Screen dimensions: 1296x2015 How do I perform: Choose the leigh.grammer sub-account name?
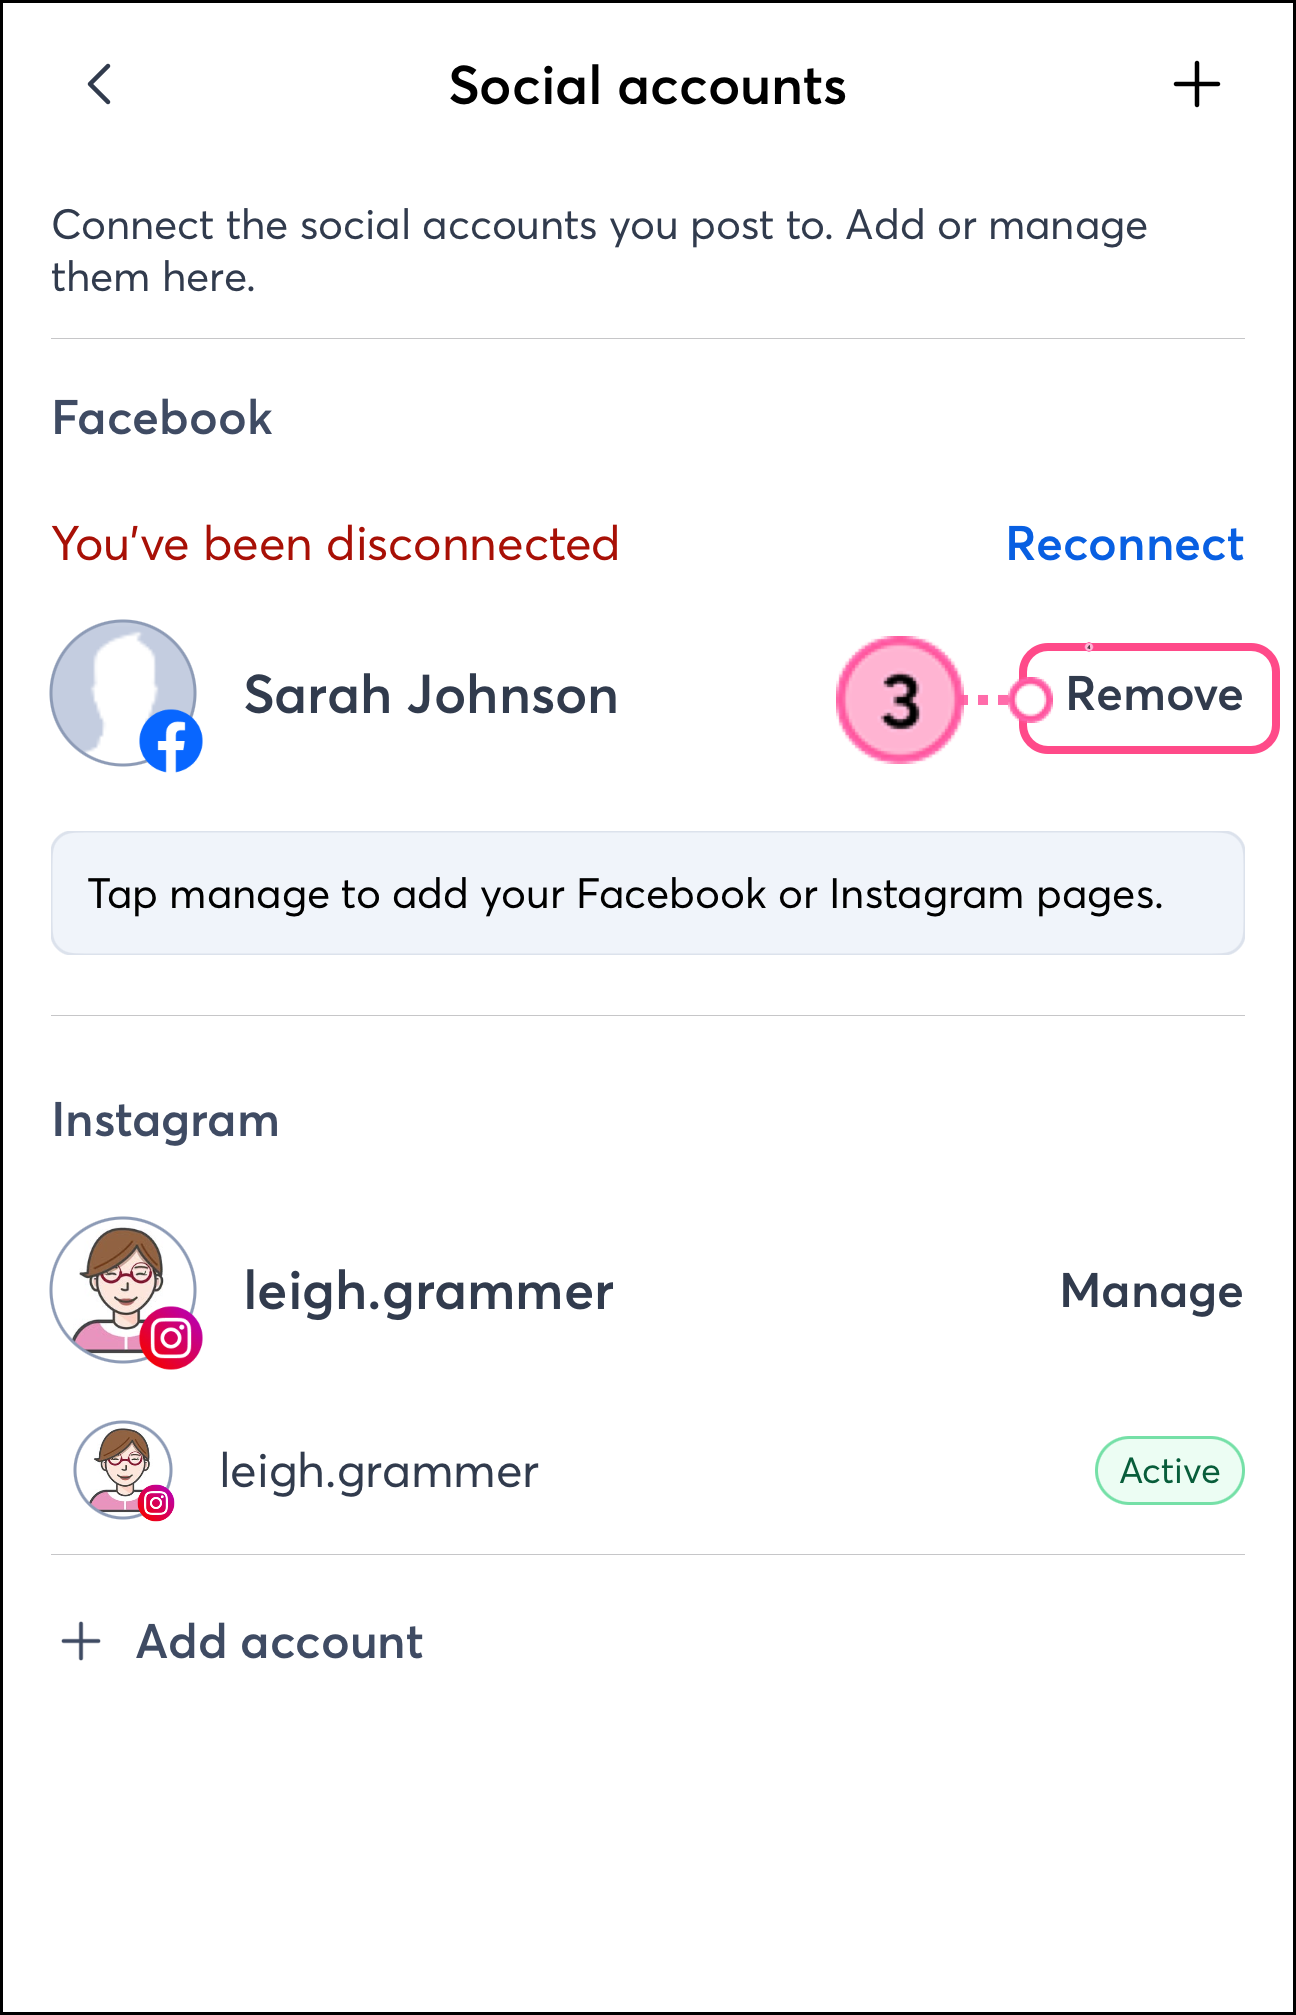click(x=379, y=1471)
